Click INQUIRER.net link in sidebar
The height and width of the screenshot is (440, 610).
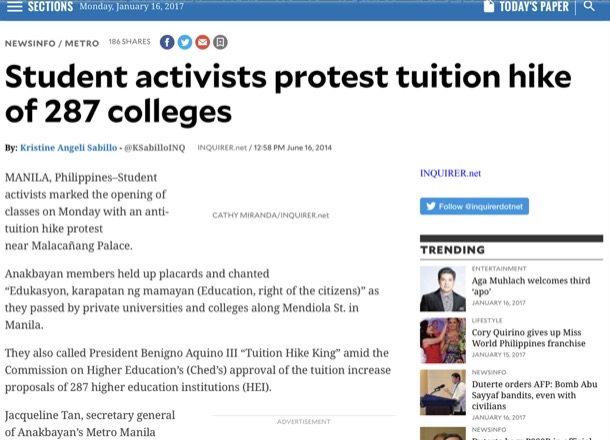(450, 173)
